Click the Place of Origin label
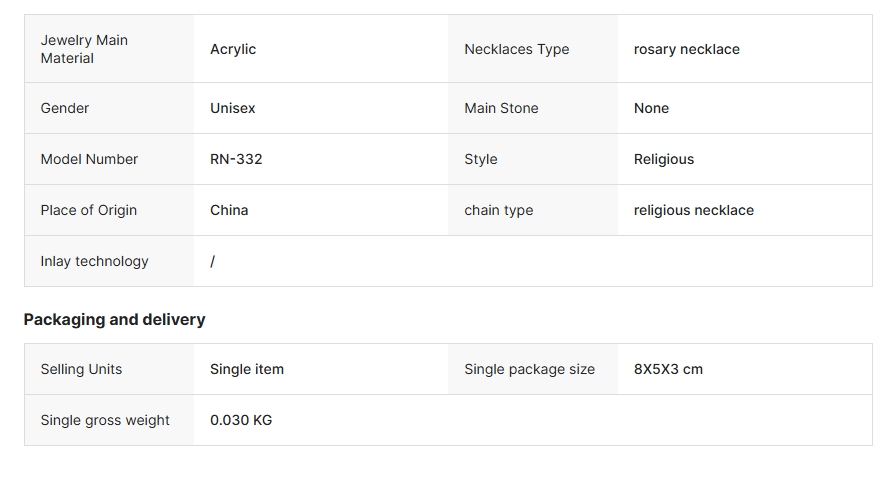 89,210
